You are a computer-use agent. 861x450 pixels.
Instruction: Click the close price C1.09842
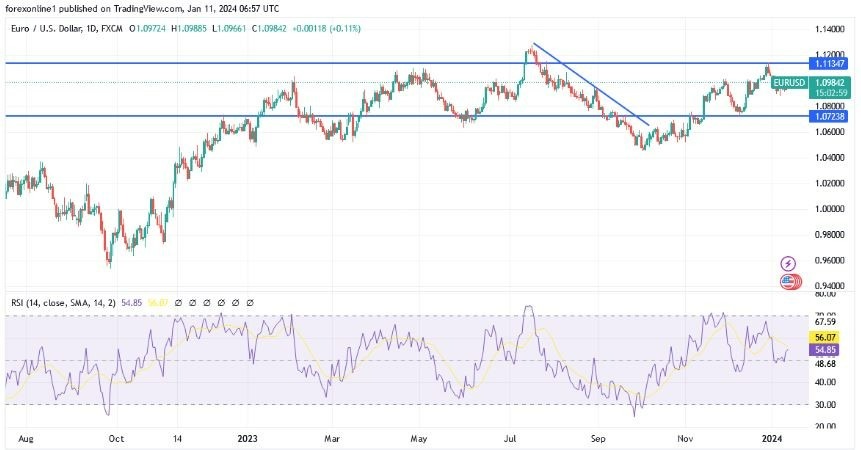(269, 29)
